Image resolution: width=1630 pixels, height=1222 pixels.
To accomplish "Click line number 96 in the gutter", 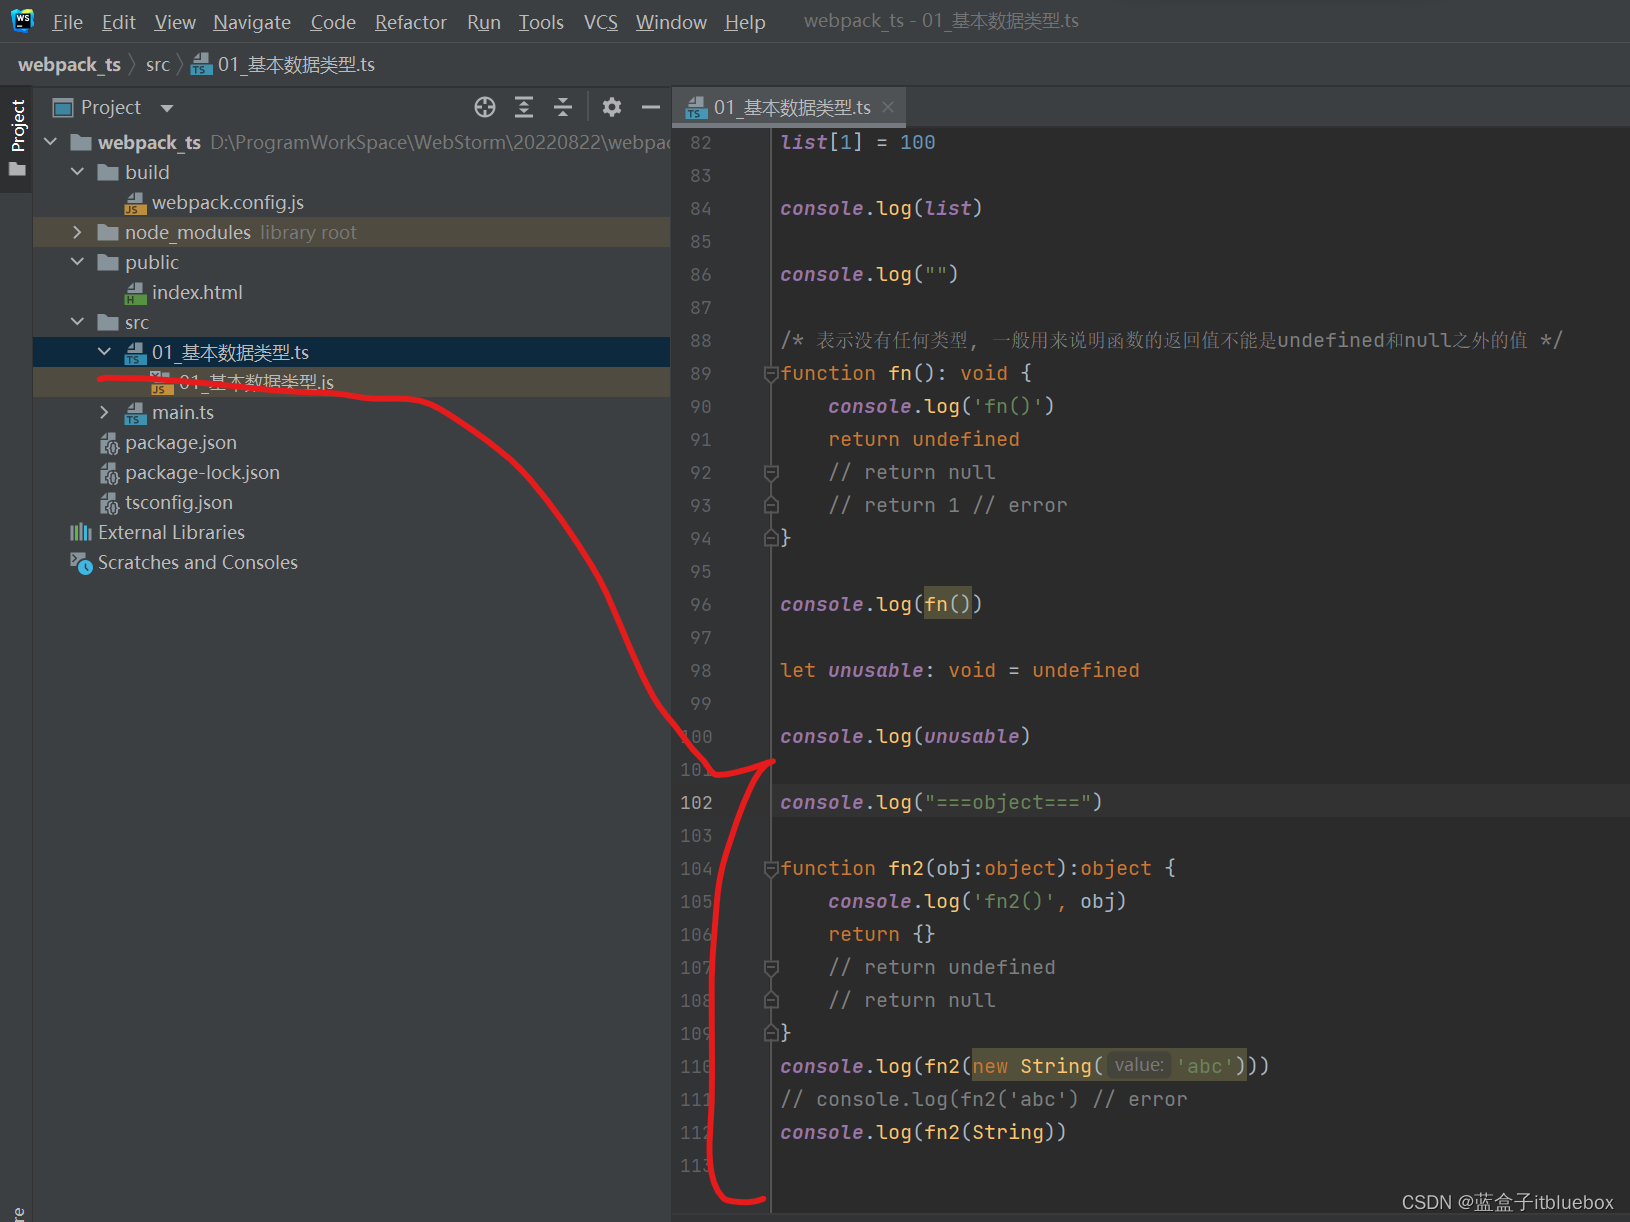I will 701,604.
